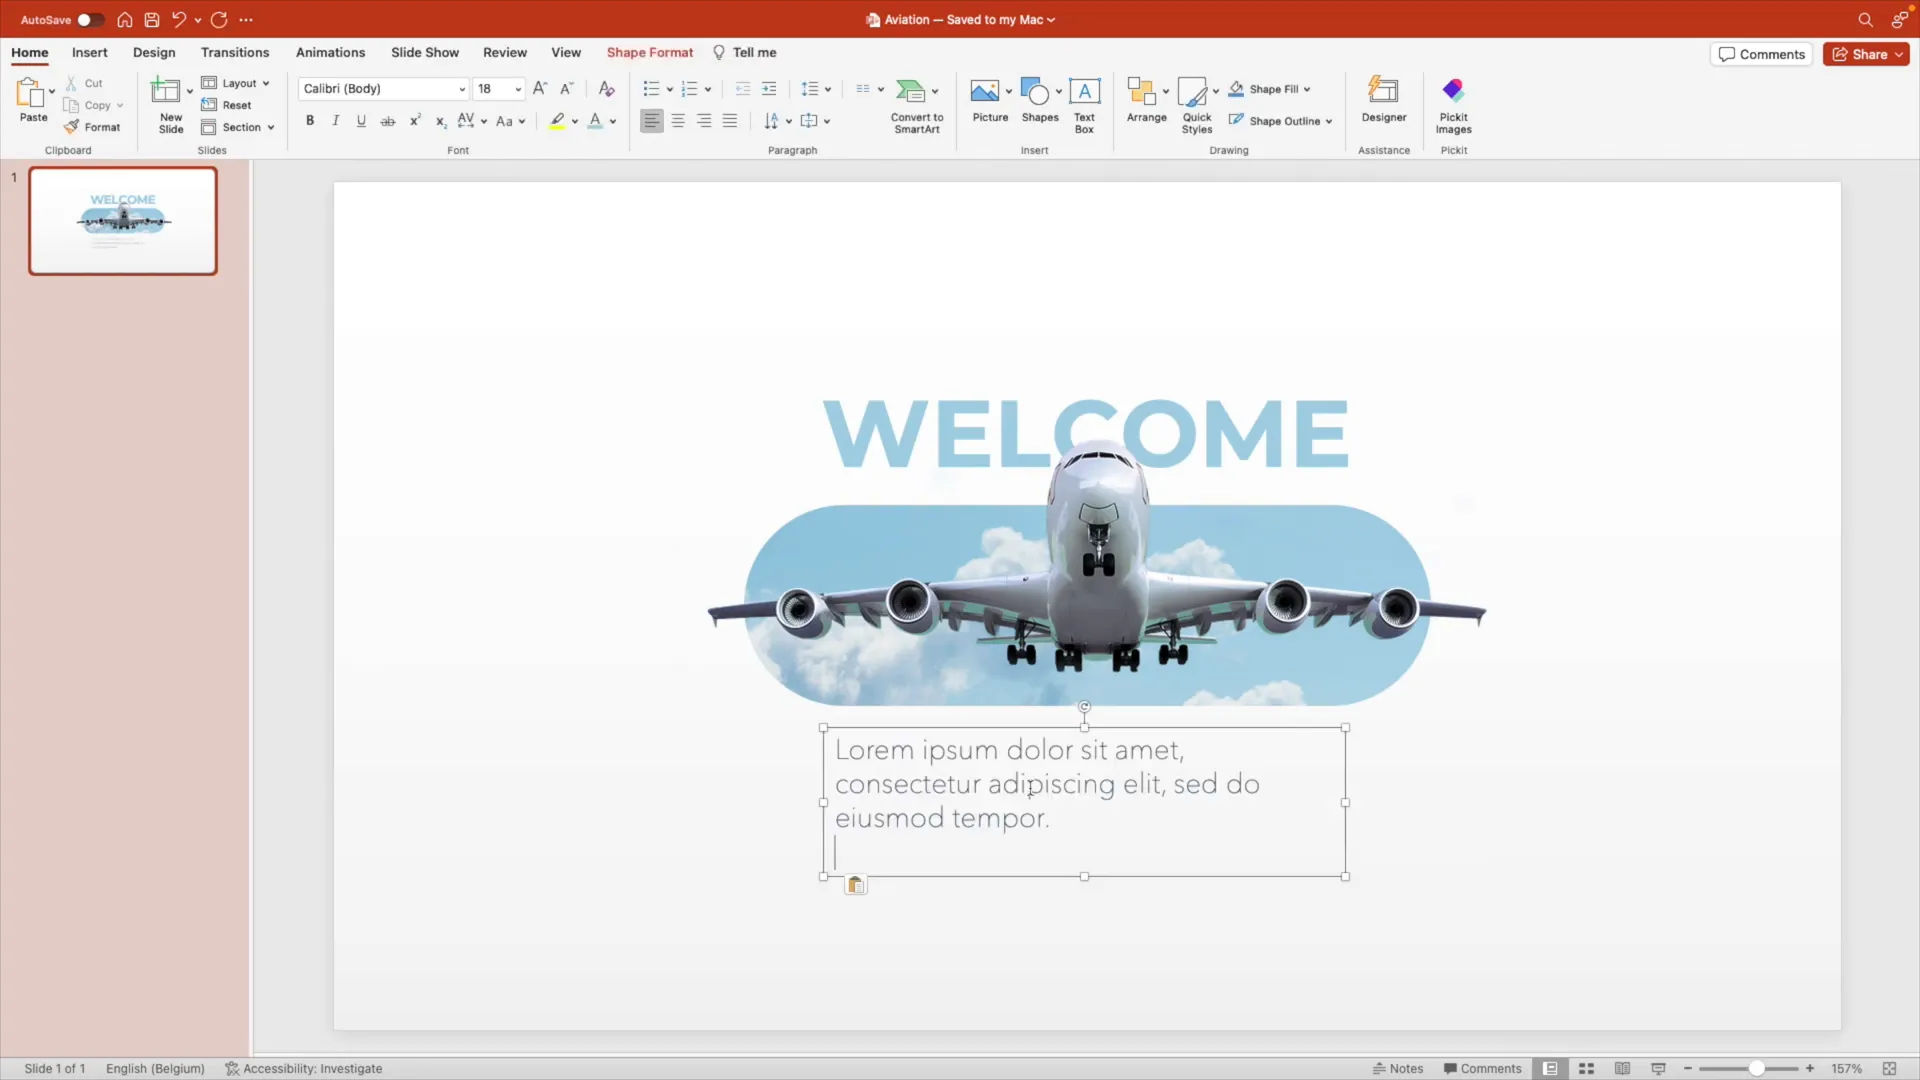The width and height of the screenshot is (1920, 1080).
Task: Open the search magnifier in title bar
Action: point(1865,20)
